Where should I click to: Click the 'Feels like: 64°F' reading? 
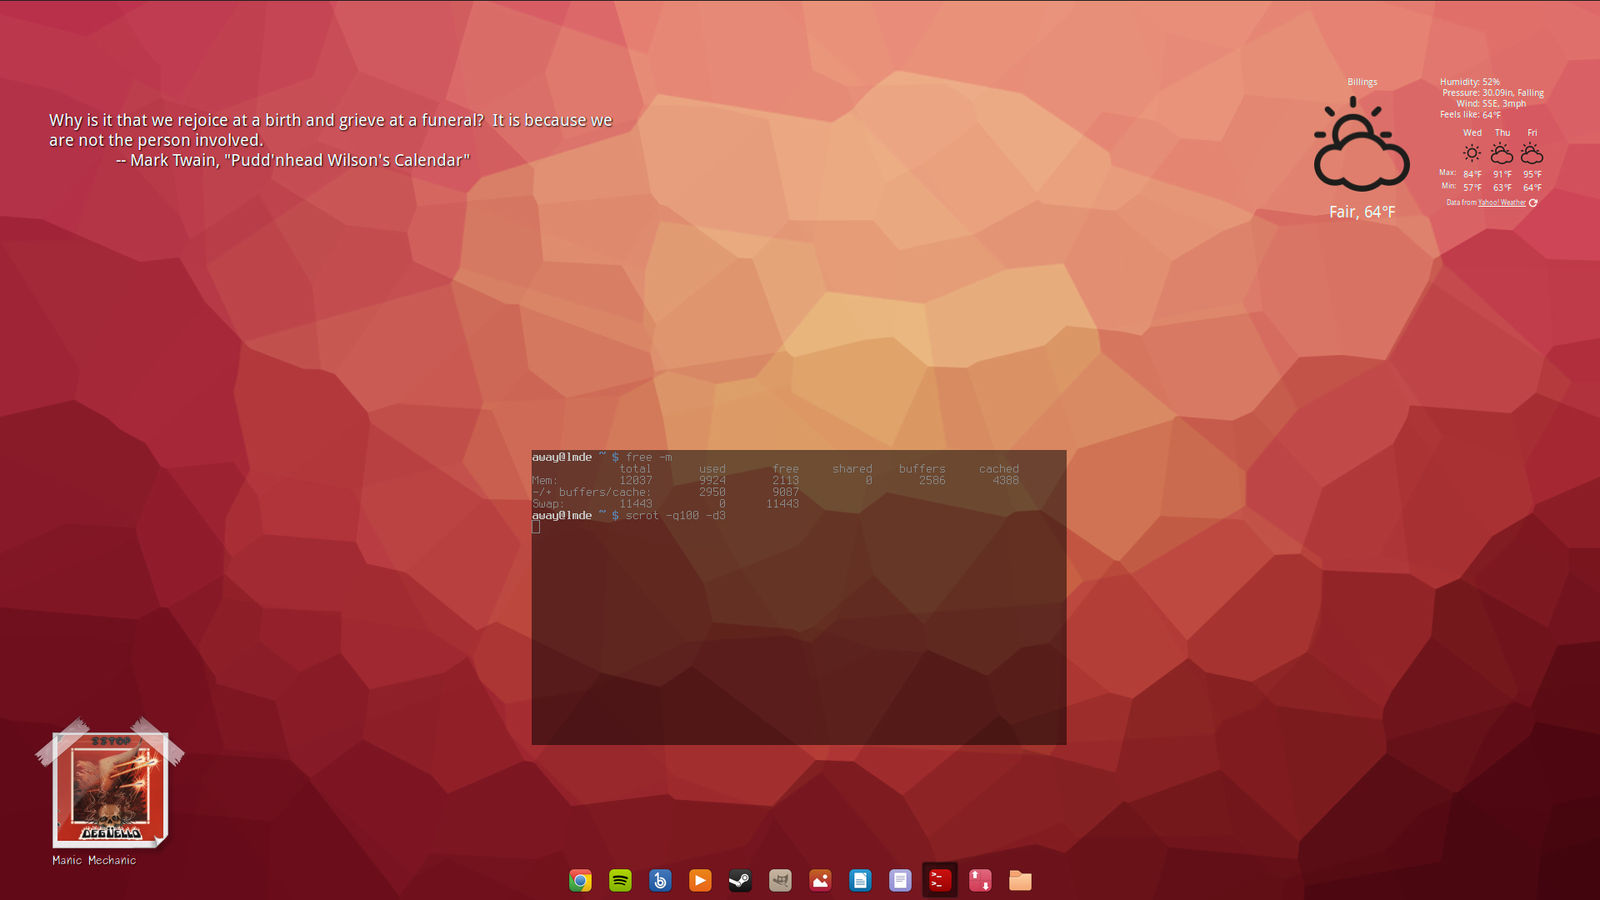1470,115
